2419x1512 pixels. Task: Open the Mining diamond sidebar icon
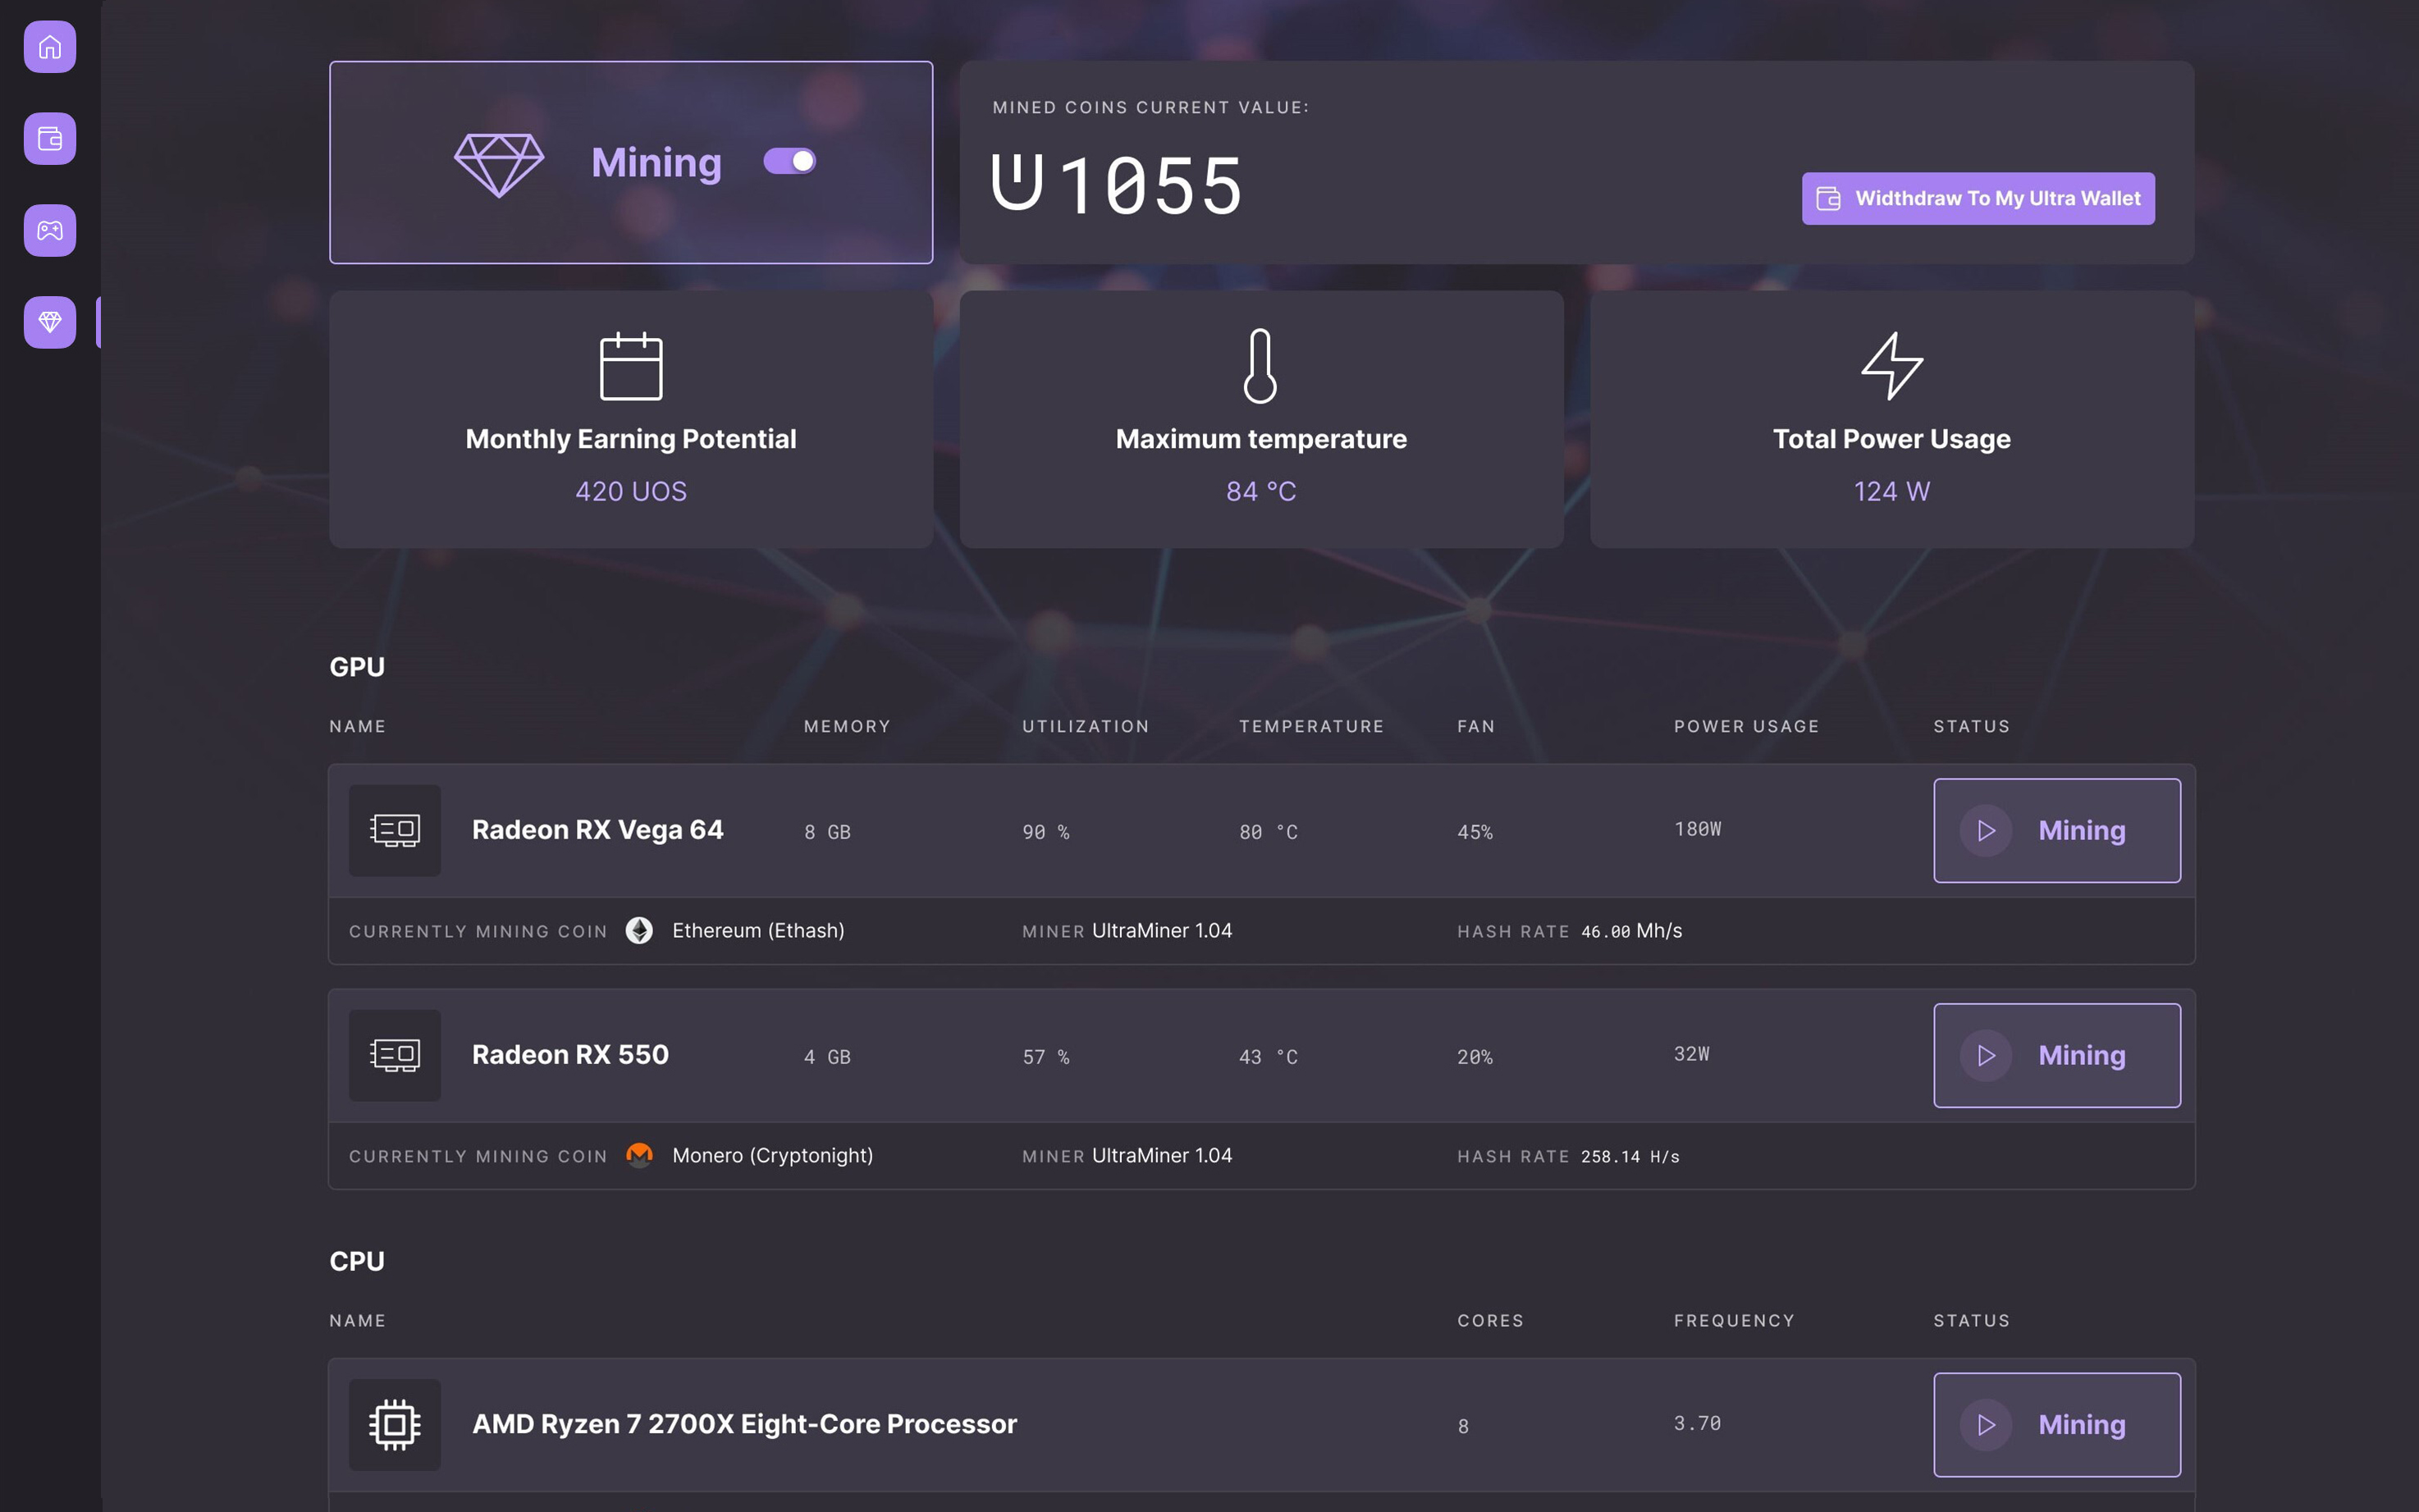point(50,322)
